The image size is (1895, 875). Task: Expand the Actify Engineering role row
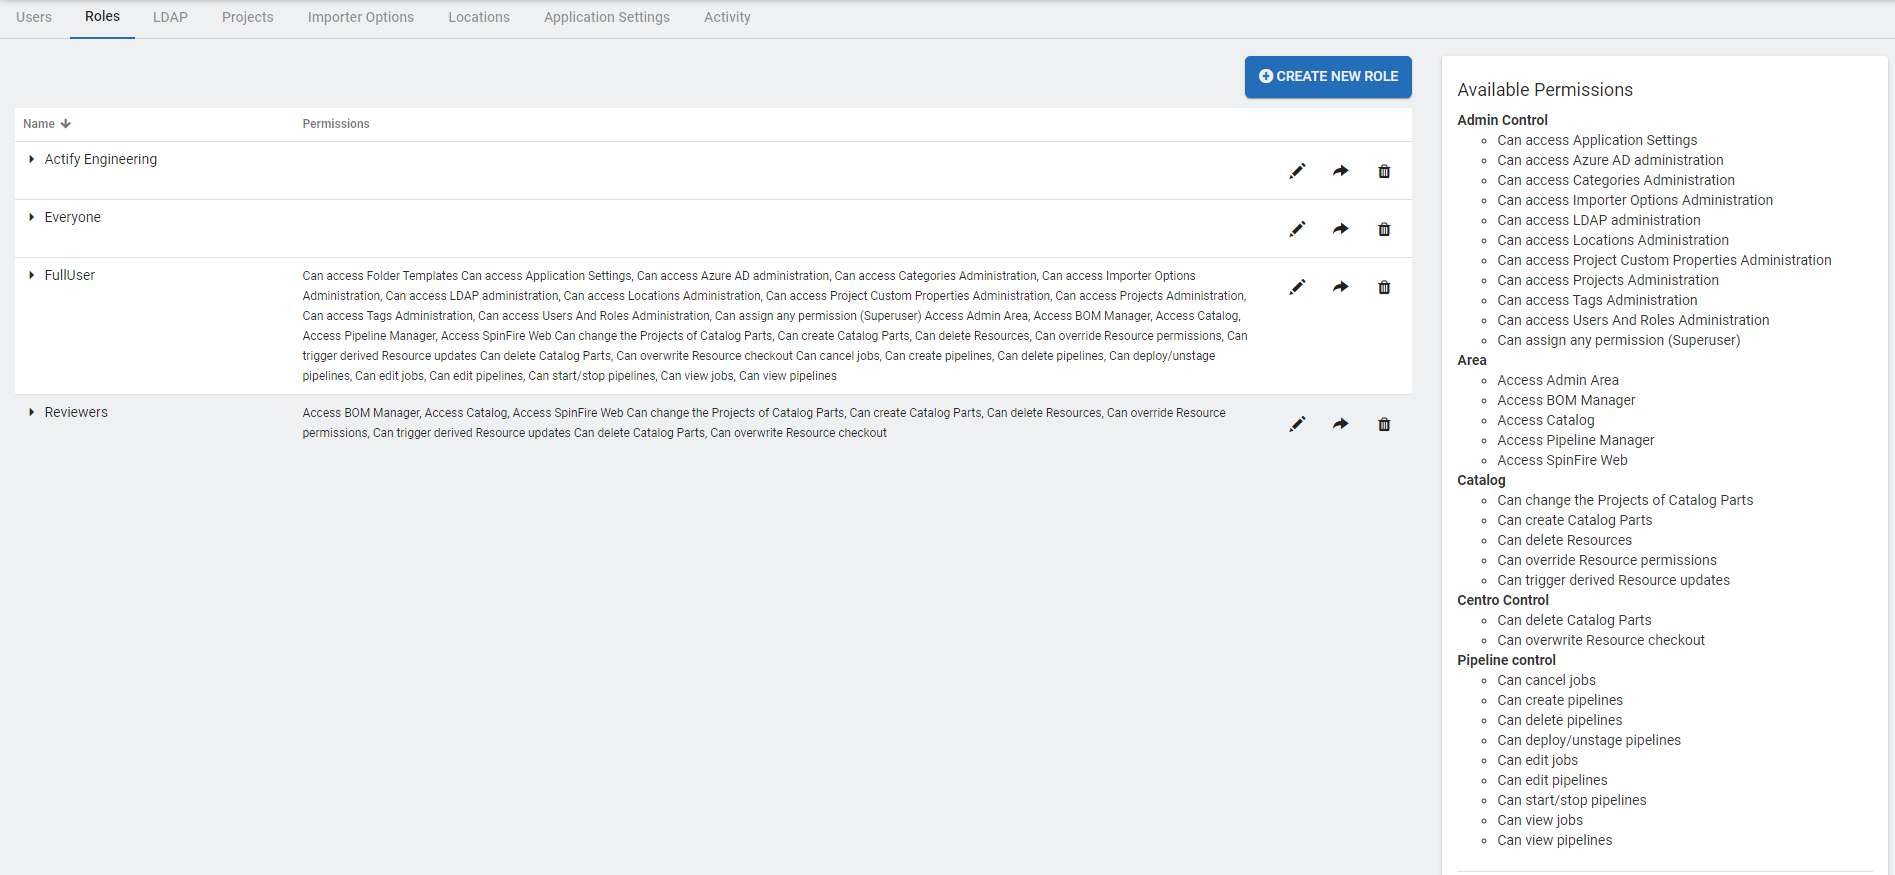(32, 159)
